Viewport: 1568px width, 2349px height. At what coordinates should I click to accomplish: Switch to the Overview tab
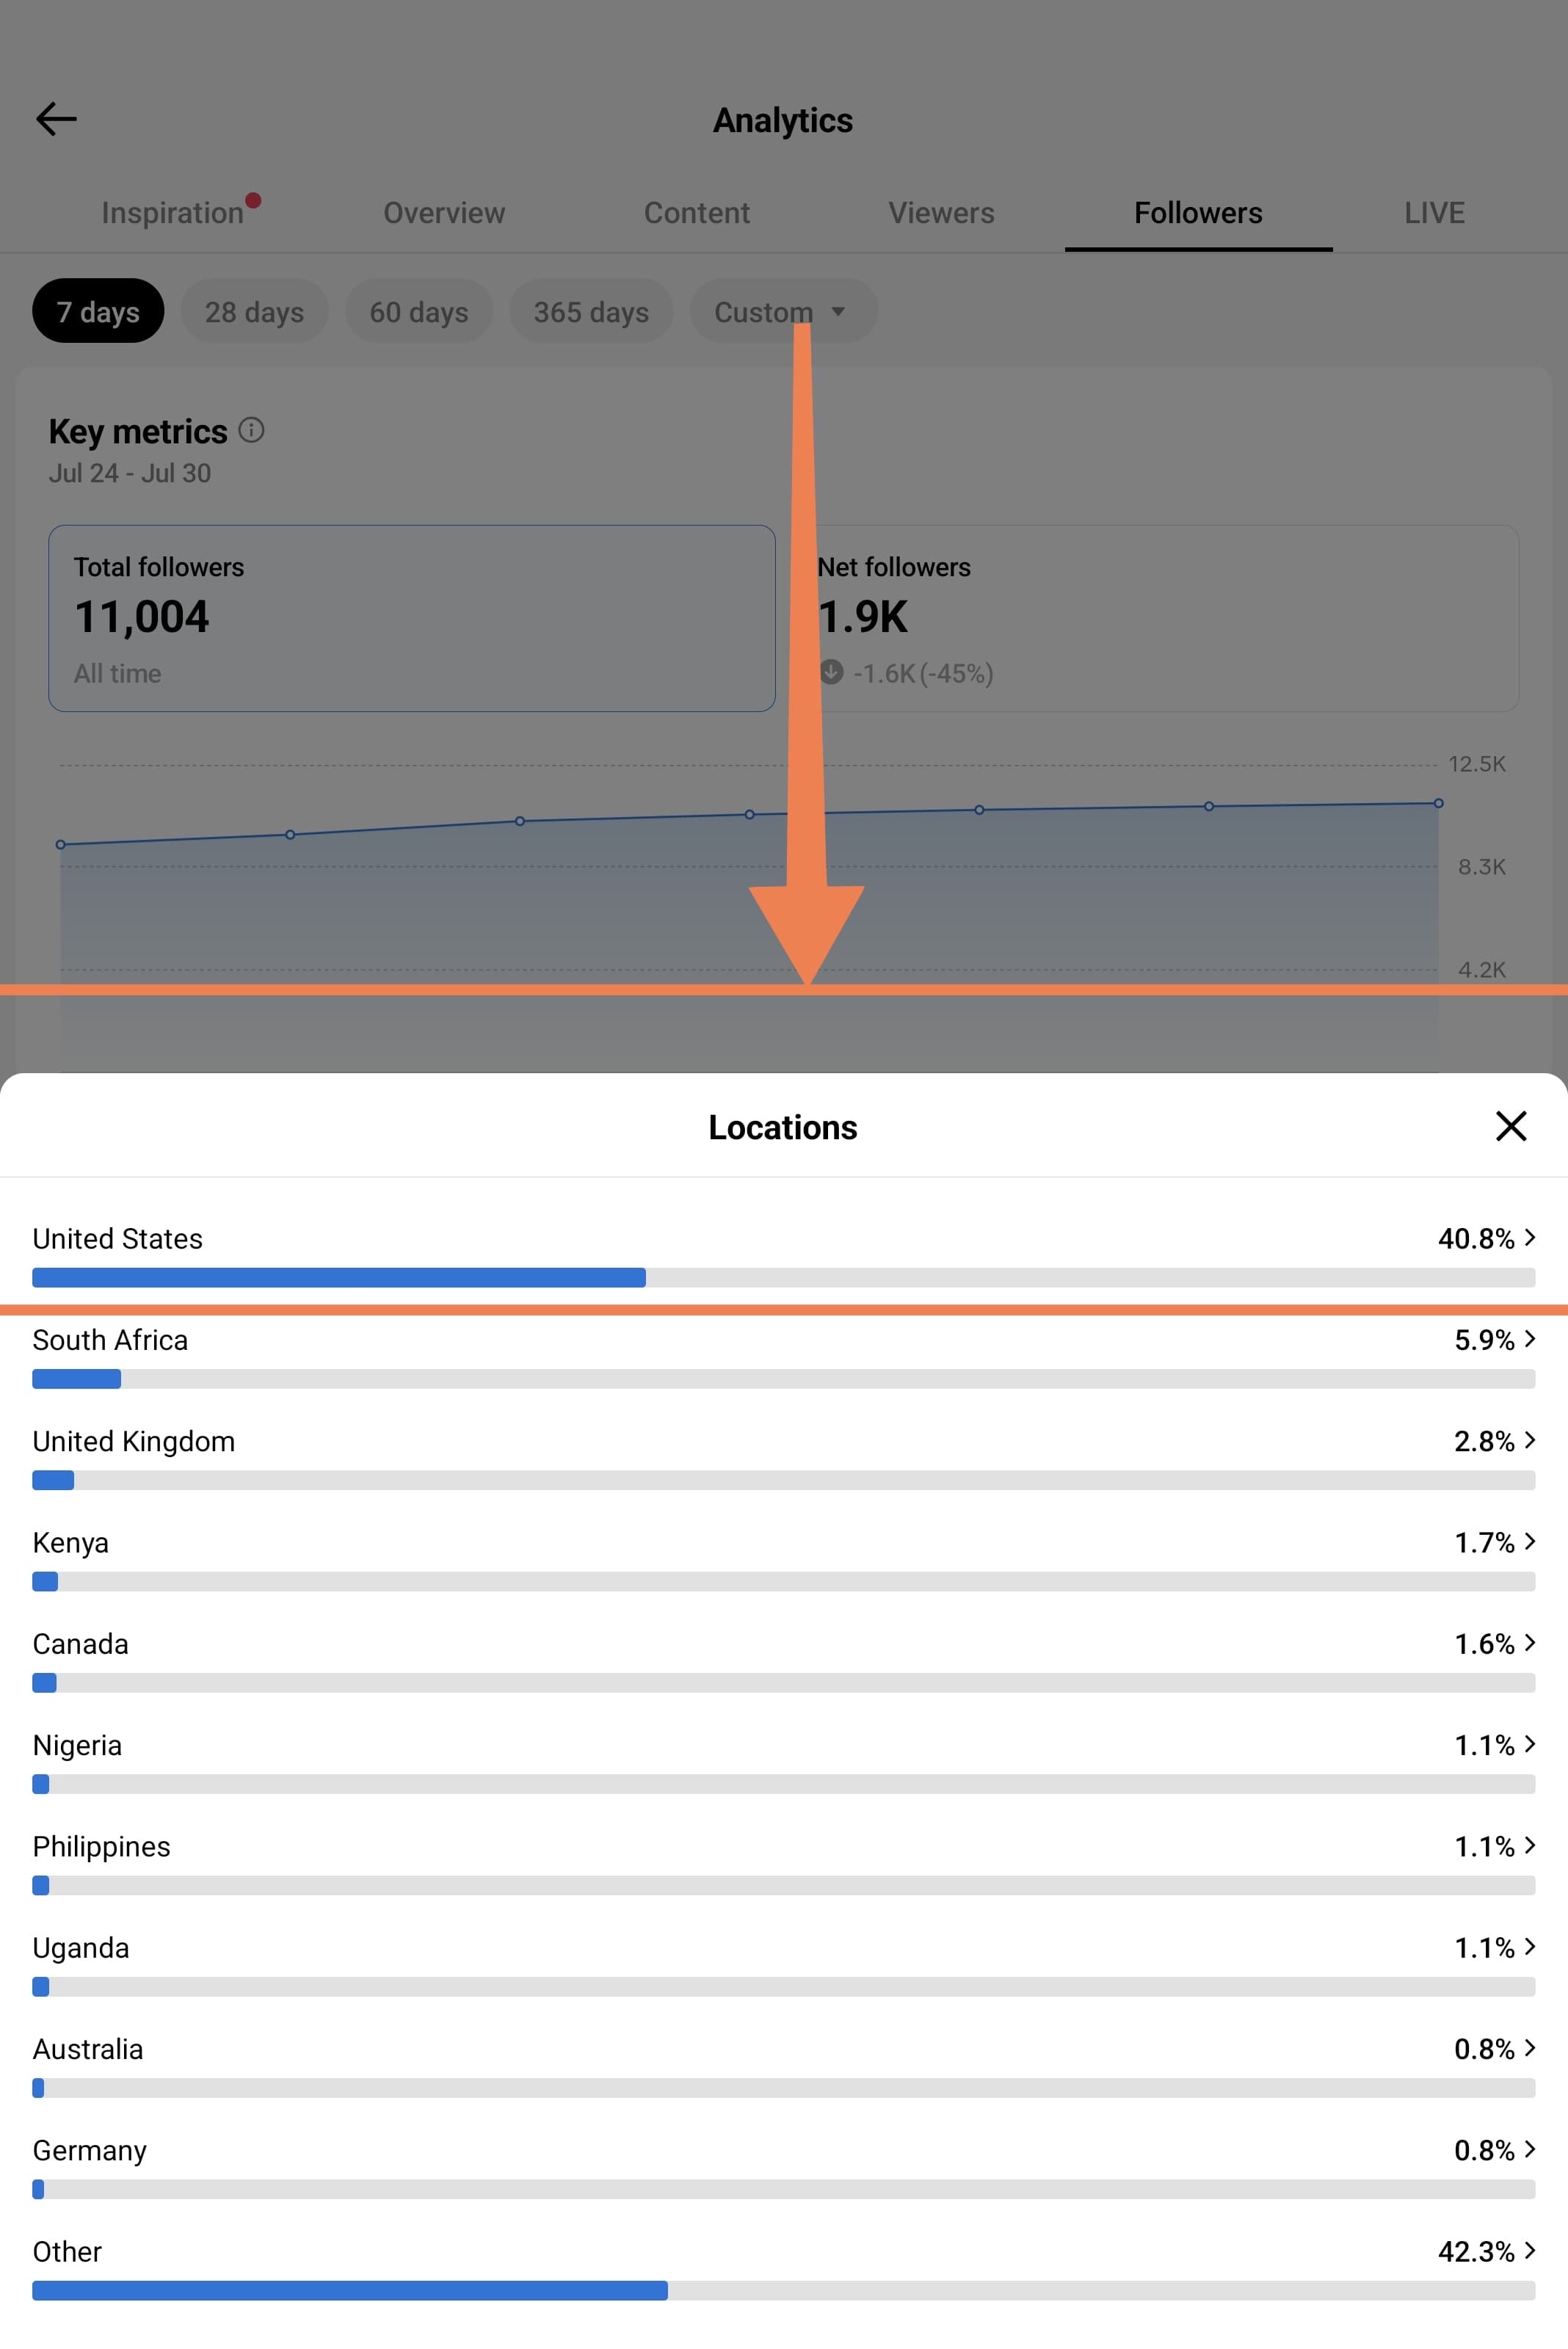tap(444, 213)
